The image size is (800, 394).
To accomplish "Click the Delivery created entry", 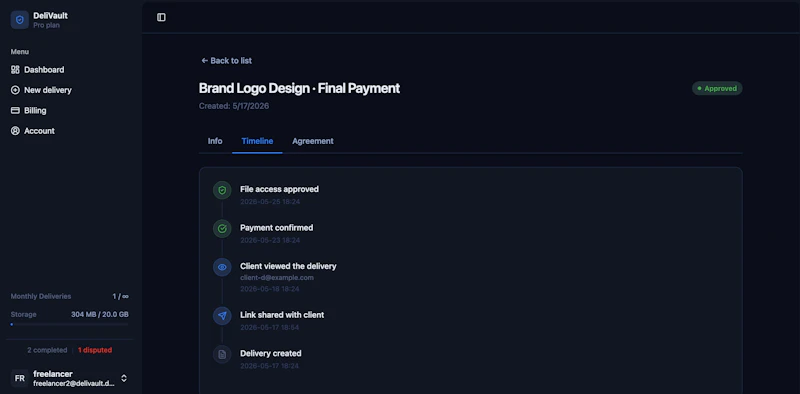I will 270,353.
